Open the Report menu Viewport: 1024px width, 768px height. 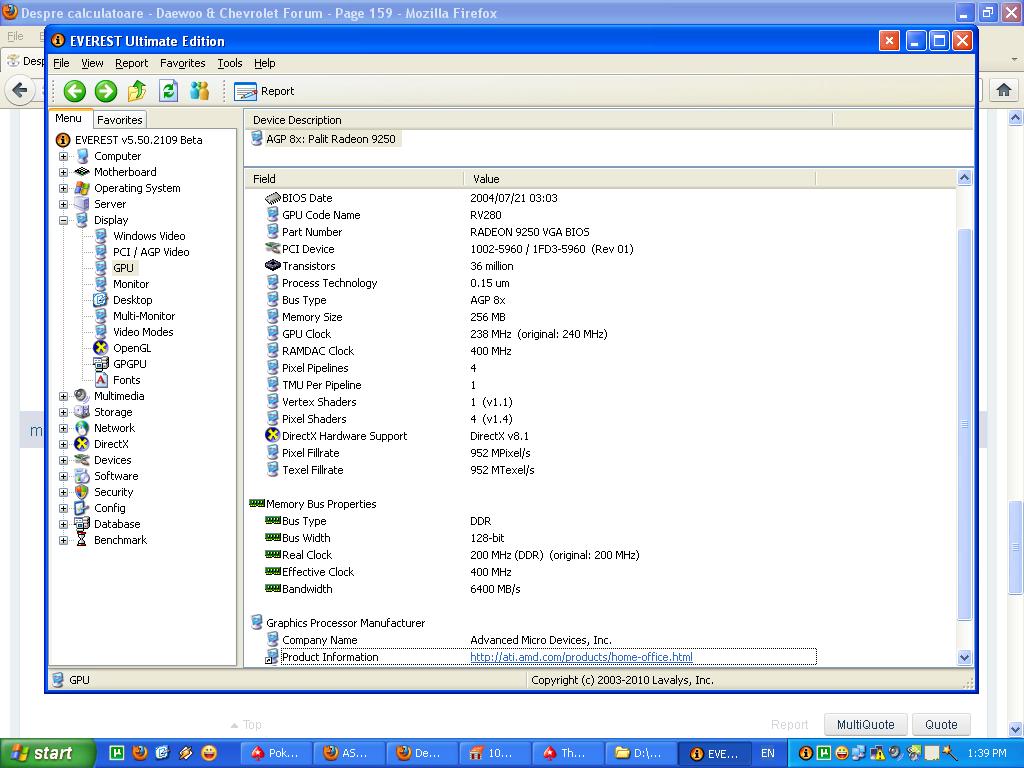131,63
